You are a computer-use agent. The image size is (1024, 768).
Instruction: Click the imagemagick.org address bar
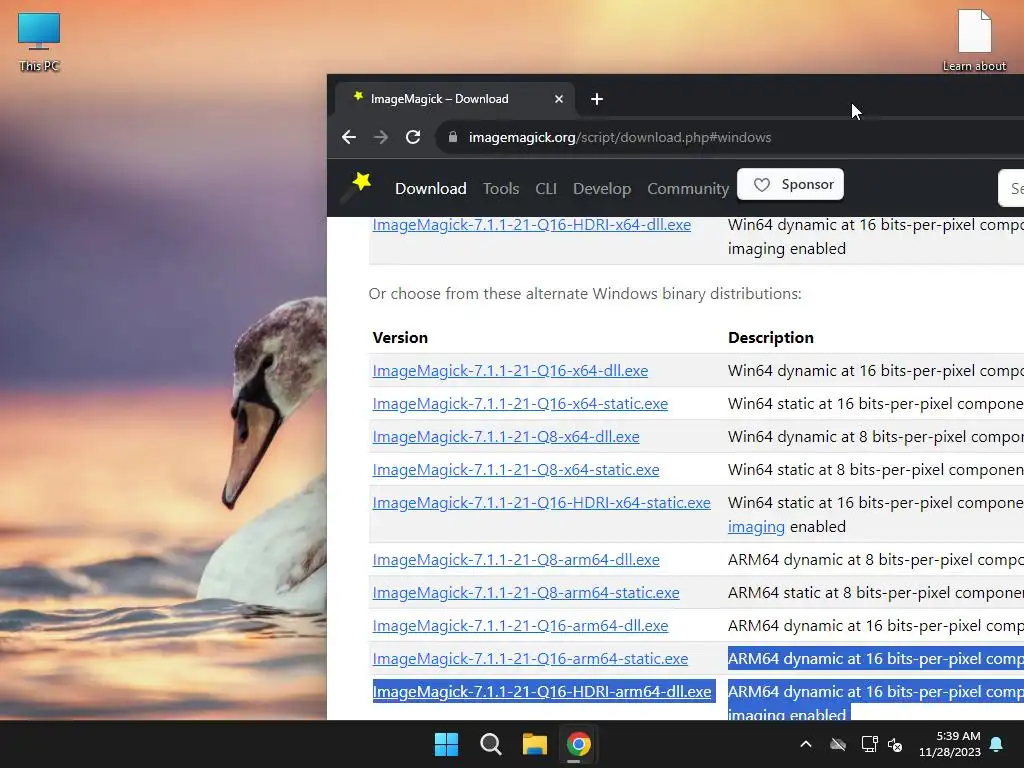pyautogui.click(x=731, y=137)
